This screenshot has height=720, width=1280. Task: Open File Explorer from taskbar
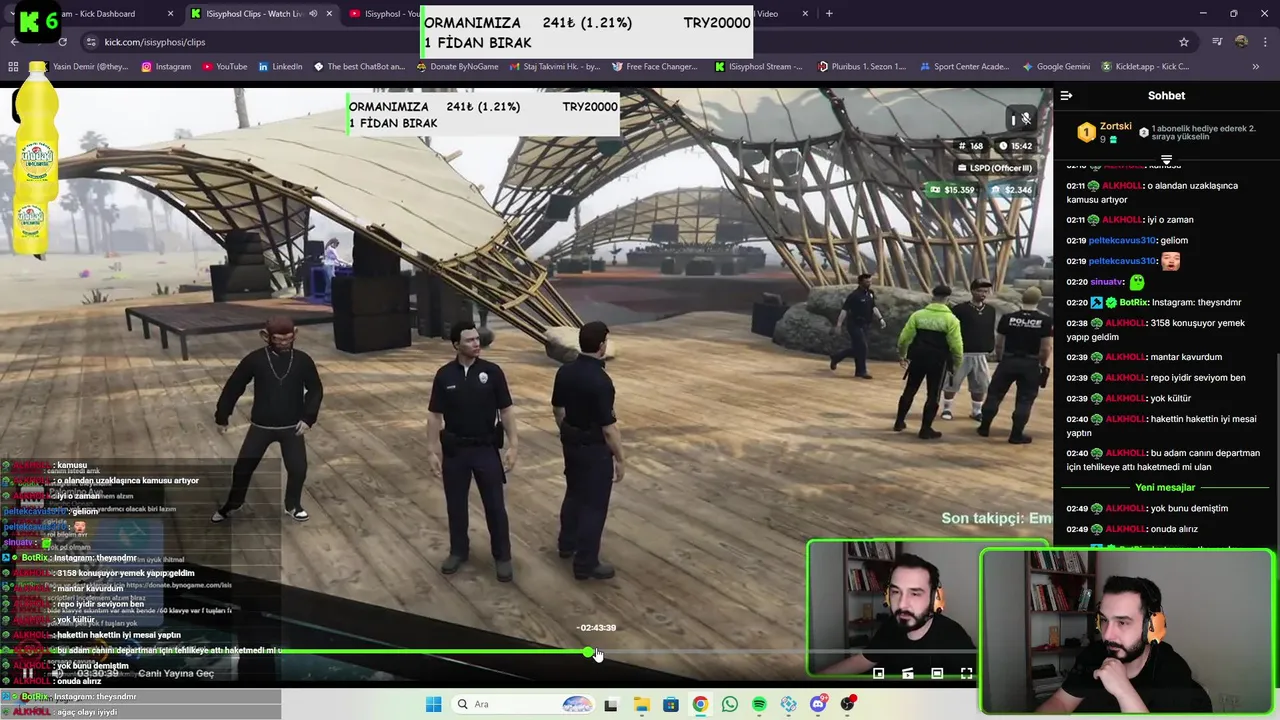[641, 704]
